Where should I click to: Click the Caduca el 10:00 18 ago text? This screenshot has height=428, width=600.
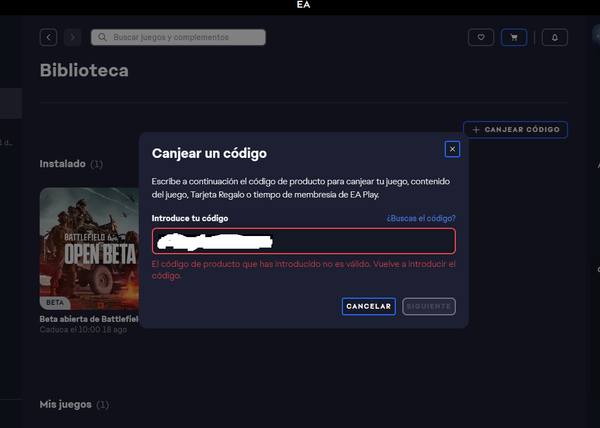pos(83,330)
